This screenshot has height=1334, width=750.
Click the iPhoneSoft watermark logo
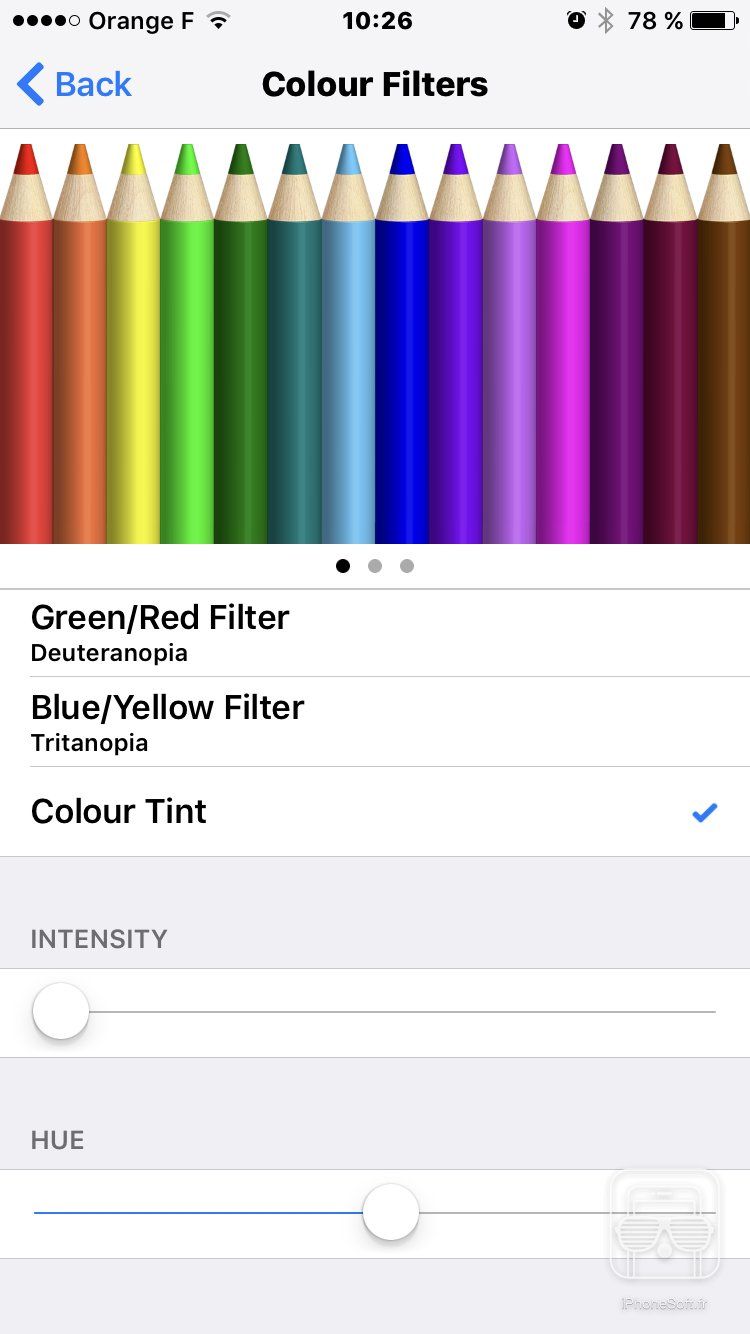665,1226
